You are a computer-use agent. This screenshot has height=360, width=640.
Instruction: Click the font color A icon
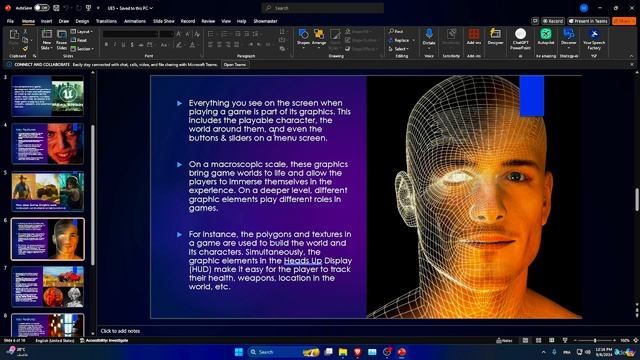[x=192, y=45]
